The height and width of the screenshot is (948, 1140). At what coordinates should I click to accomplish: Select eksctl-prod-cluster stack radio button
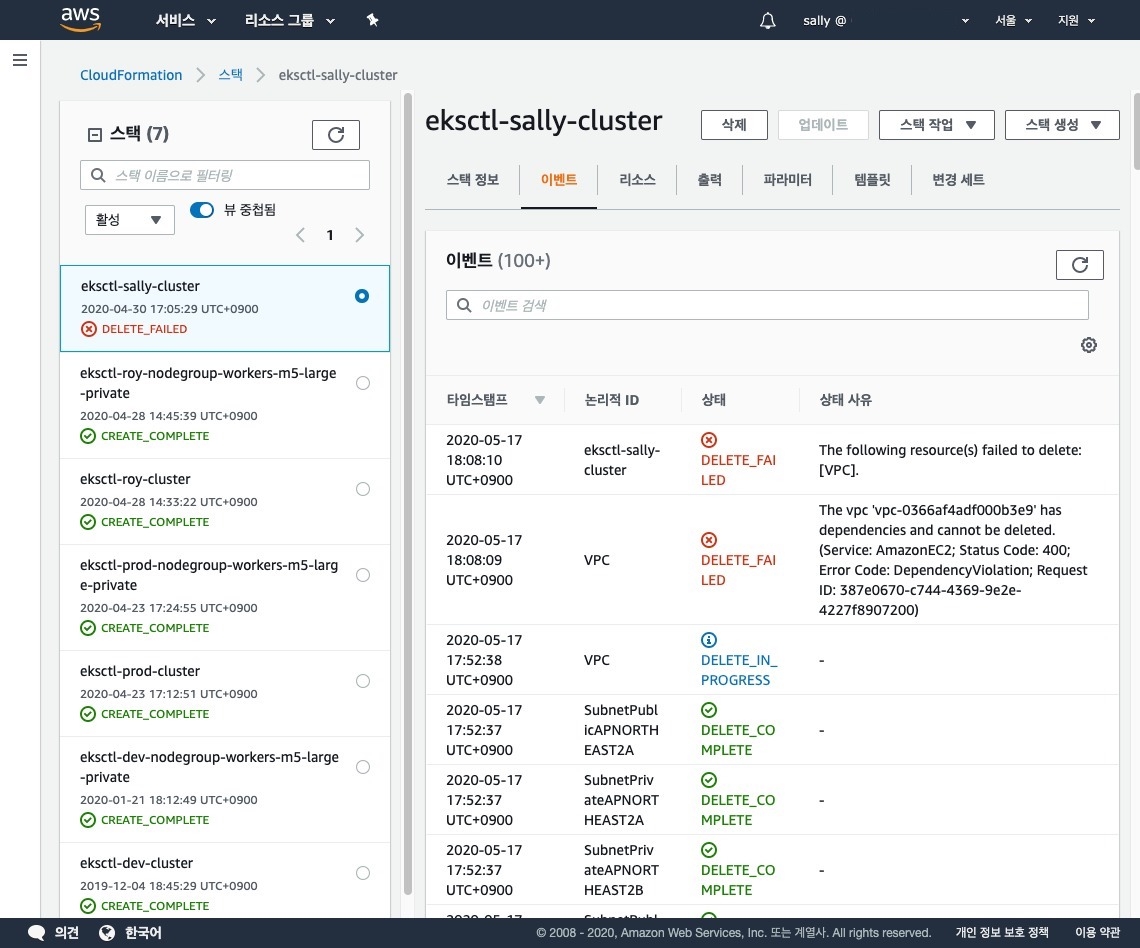(362, 681)
